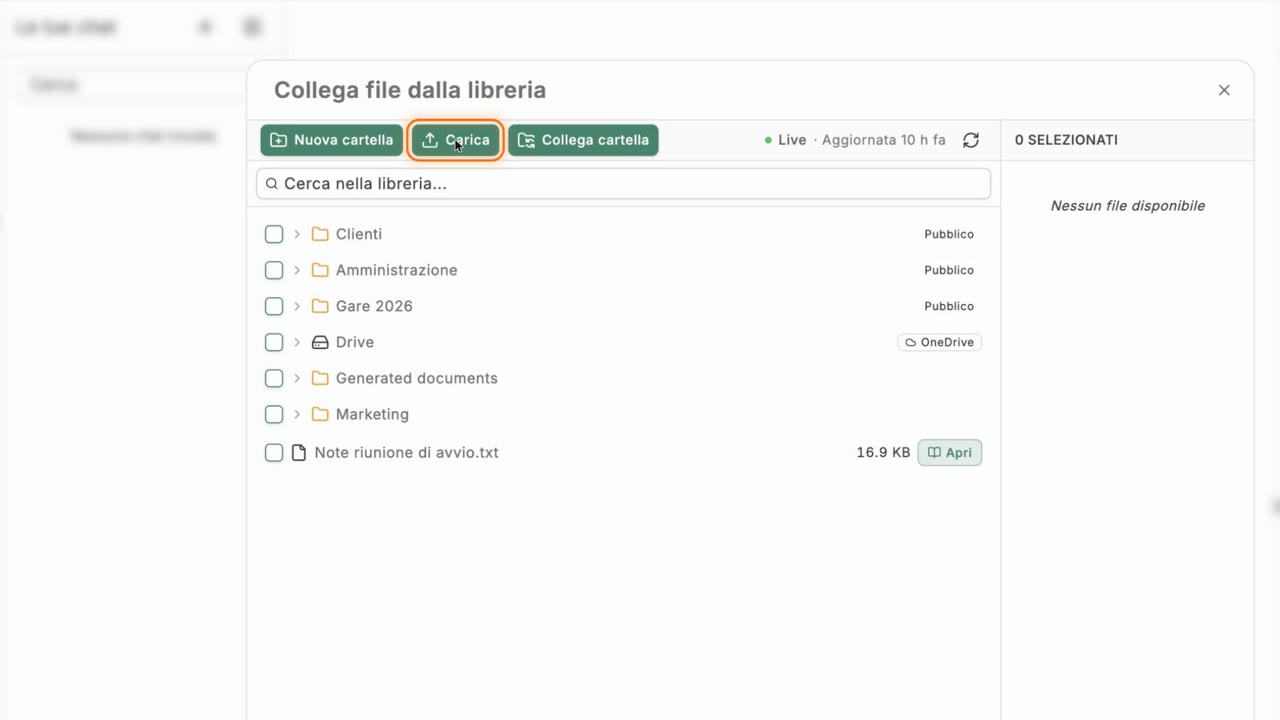Image resolution: width=1280 pixels, height=720 pixels.
Task: Click the 16.9 KB file size
Action: pos(883,453)
